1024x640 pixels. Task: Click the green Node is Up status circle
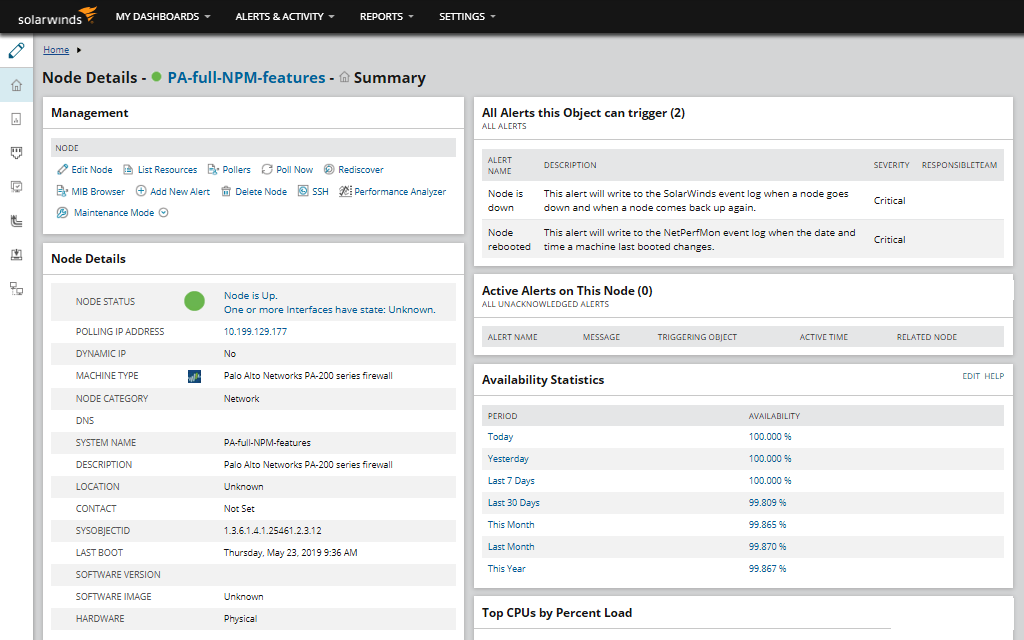pyautogui.click(x=196, y=301)
